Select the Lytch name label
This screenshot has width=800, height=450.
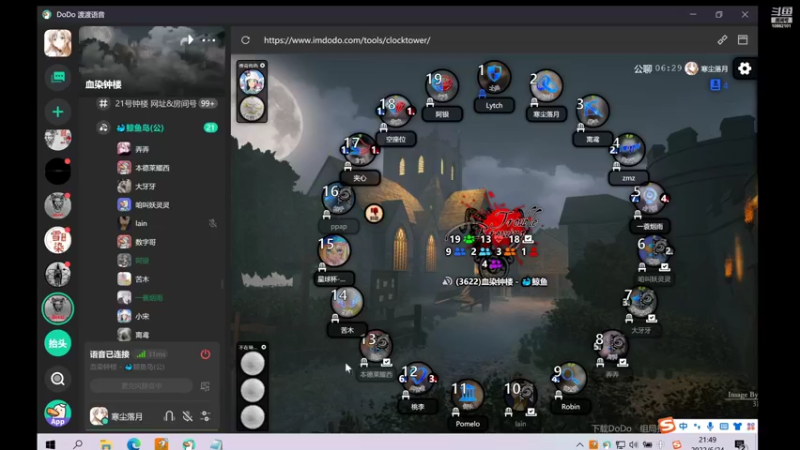[x=494, y=106]
